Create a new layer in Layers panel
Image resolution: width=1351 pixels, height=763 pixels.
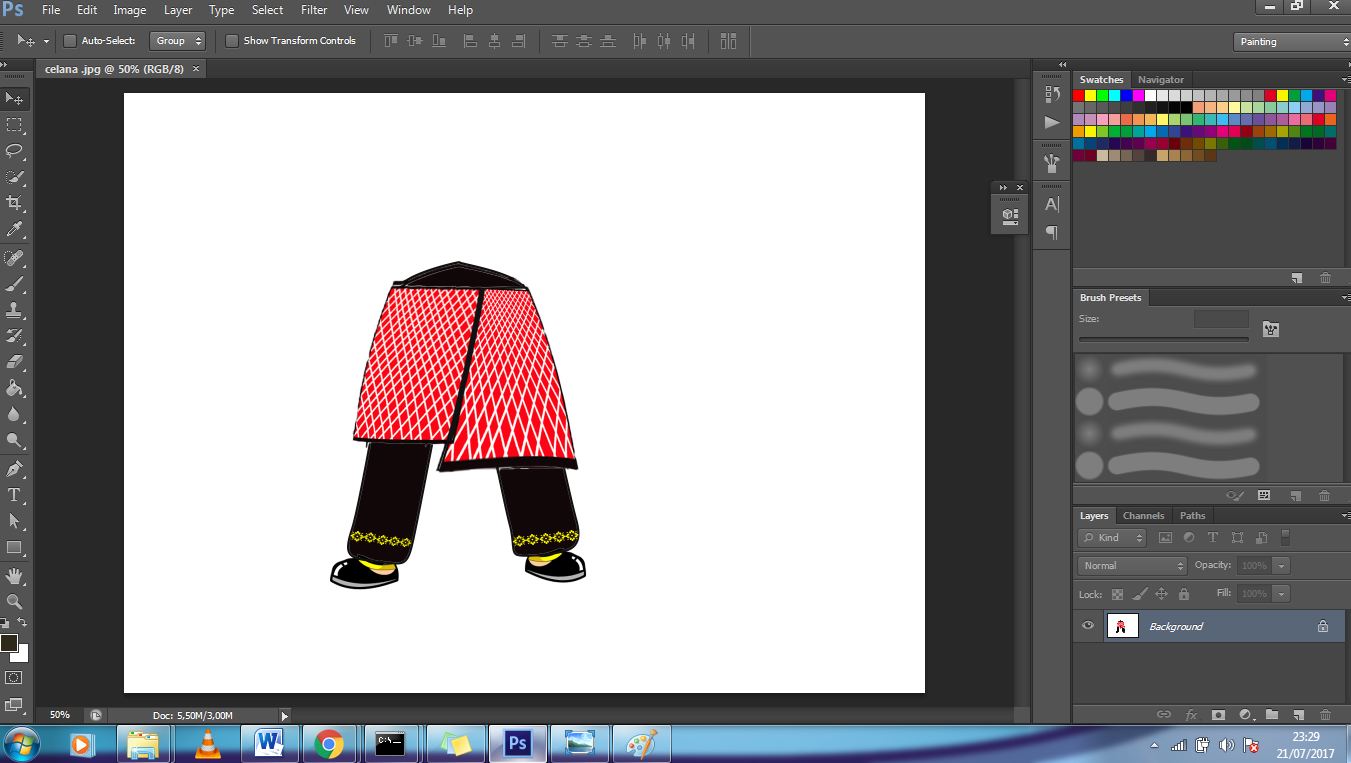pos(1298,715)
